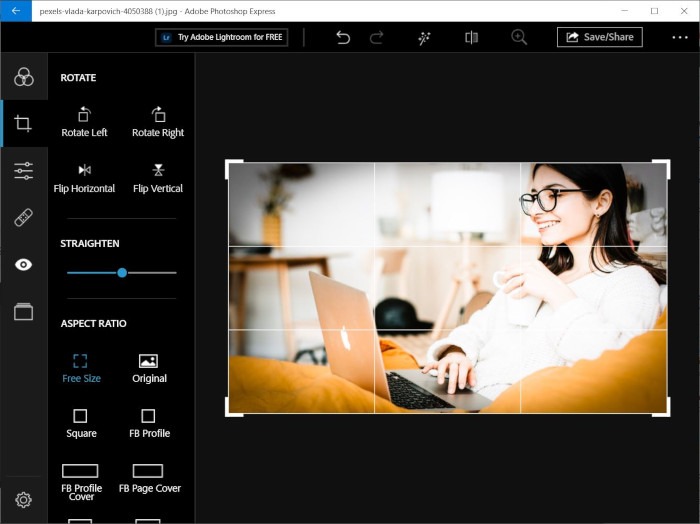Redo the edit
Screen dimensions: 700x524
click(x=376, y=37)
